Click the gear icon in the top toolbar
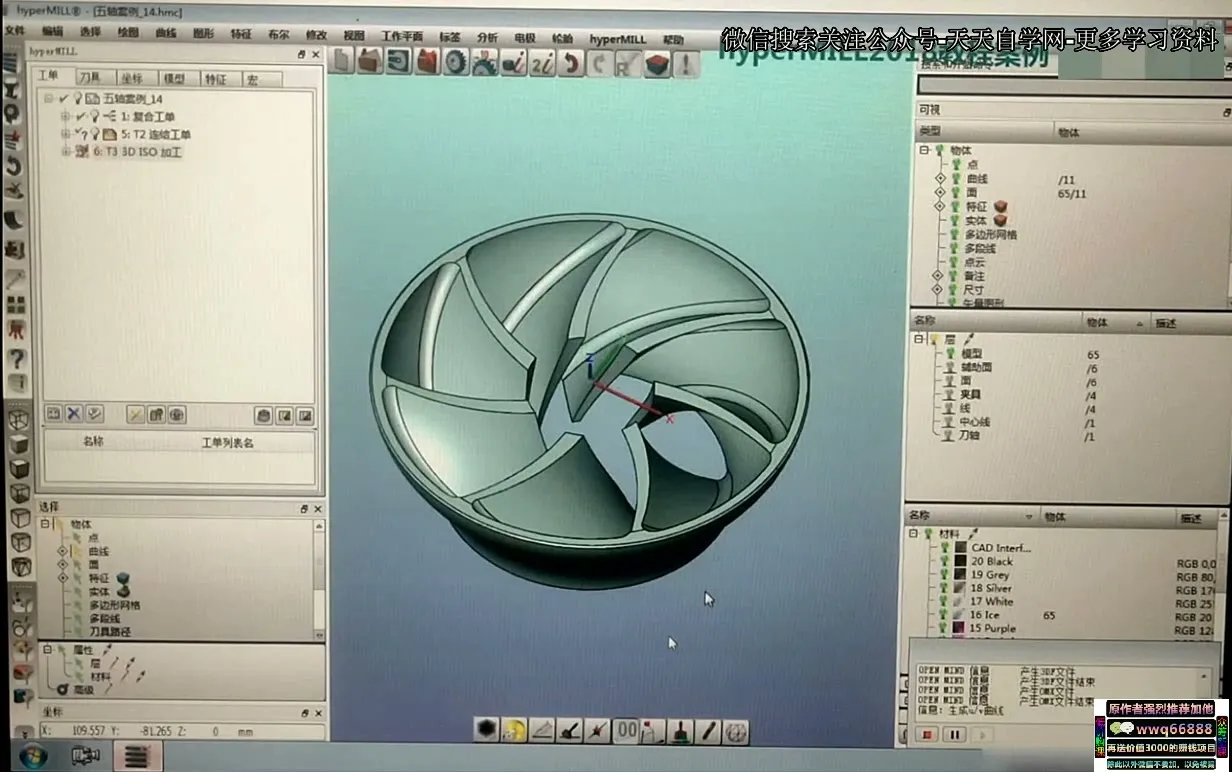 pos(457,63)
